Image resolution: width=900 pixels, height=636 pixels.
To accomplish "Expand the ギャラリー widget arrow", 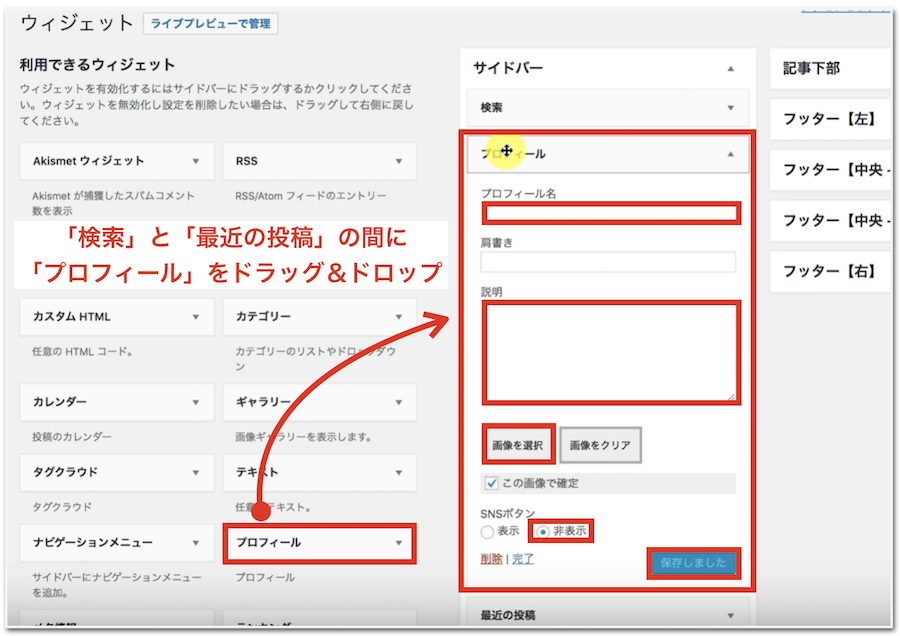I will pos(398,402).
